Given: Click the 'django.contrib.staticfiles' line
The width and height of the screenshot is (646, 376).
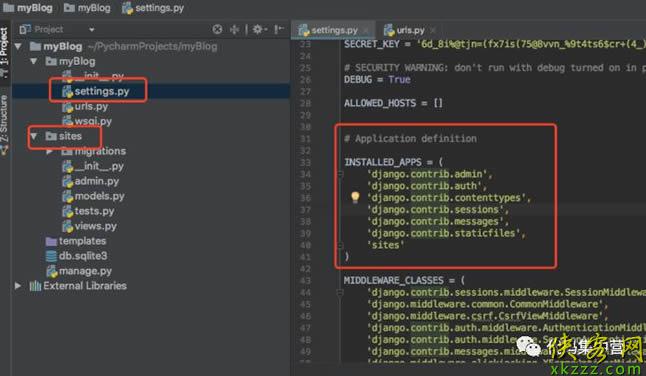Looking at the screenshot, I should (446, 233).
